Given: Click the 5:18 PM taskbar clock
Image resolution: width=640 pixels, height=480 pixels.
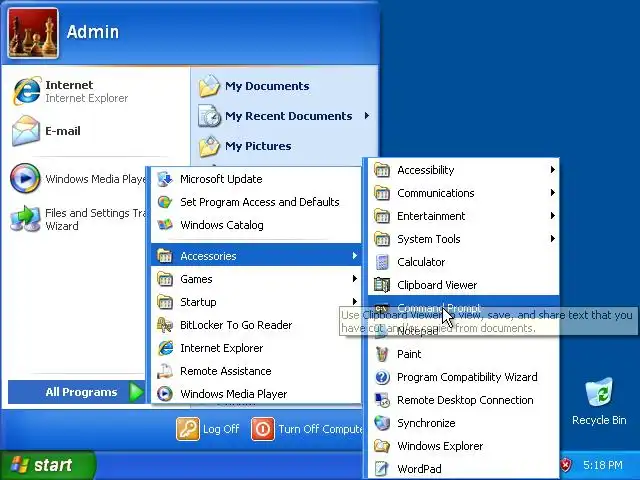Looking at the screenshot, I should click(x=602, y=465).
